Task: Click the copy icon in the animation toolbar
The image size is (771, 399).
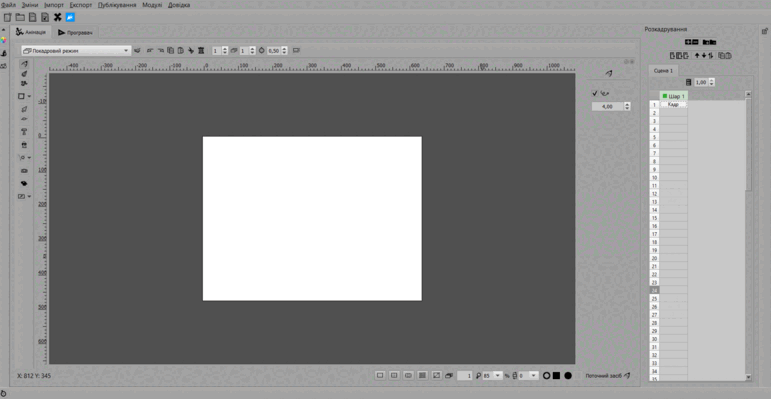Action: click(171, 50)
